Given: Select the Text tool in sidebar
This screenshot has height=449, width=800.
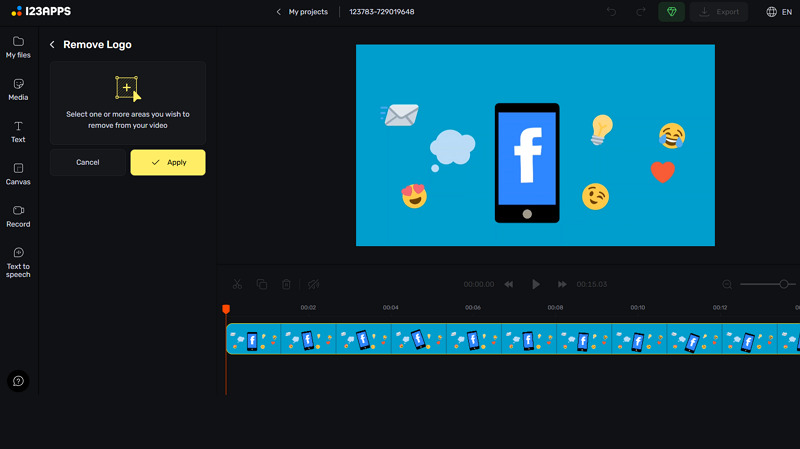Looking at the screenshot, I should [x=18, y=132].
